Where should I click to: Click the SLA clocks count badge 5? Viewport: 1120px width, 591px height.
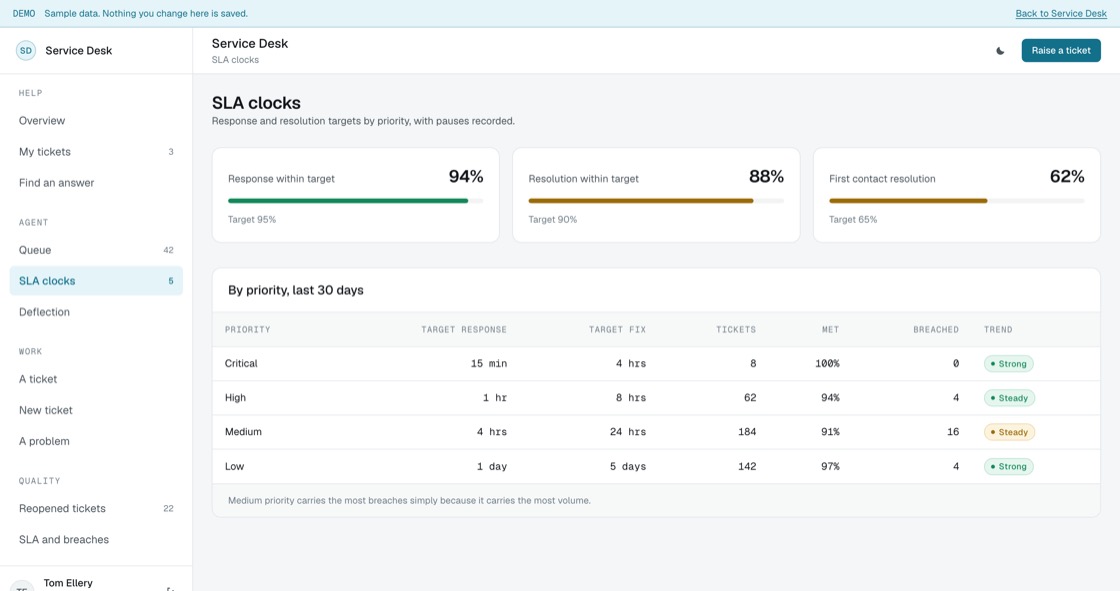click(x=171, y=281)
